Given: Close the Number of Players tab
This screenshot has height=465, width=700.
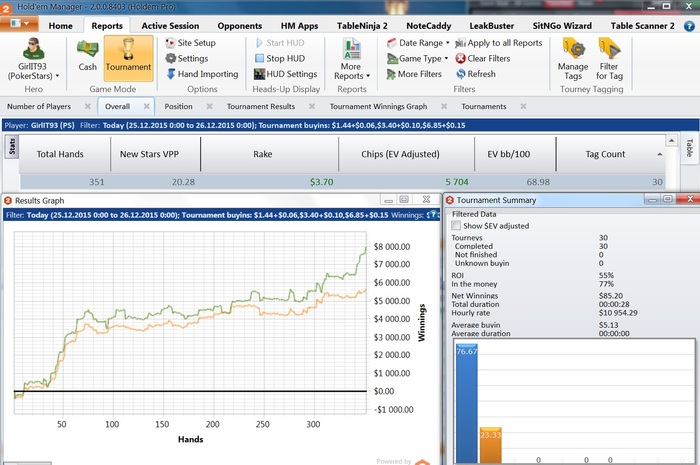Looking at the screenshot, I should [88, 106].
